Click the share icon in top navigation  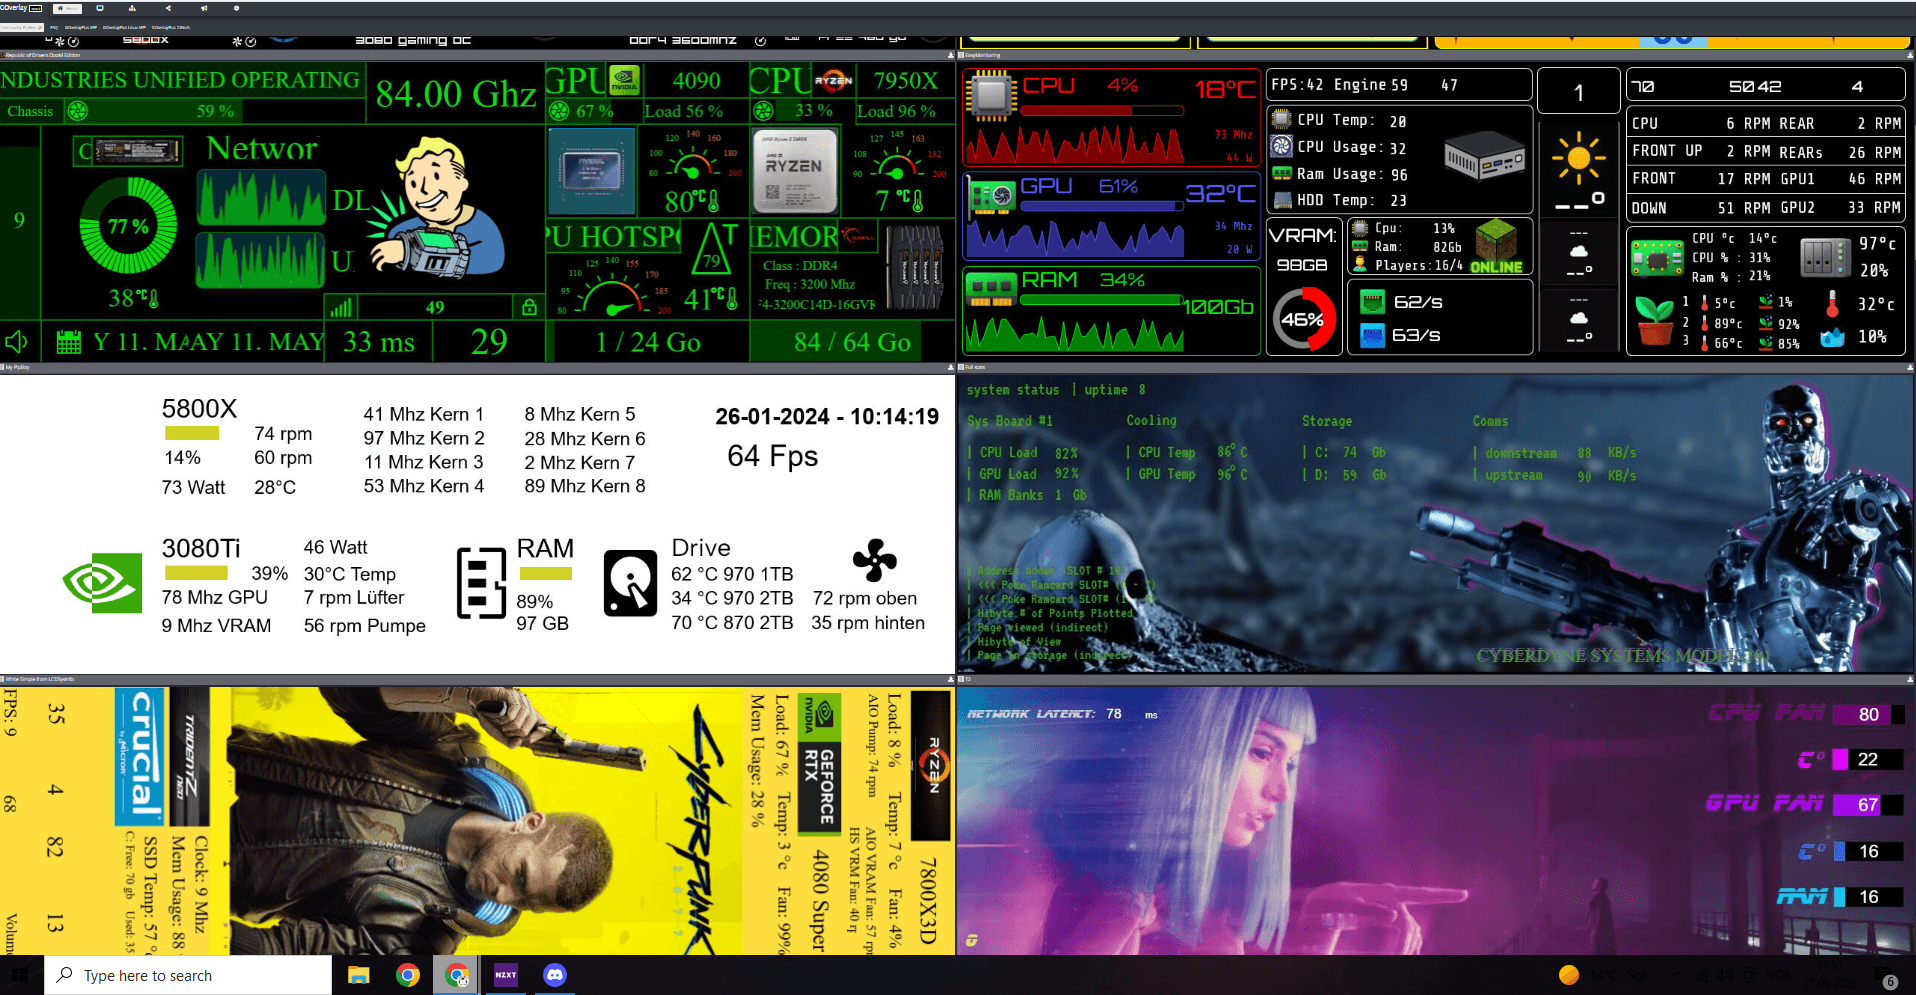pos(168,8)
